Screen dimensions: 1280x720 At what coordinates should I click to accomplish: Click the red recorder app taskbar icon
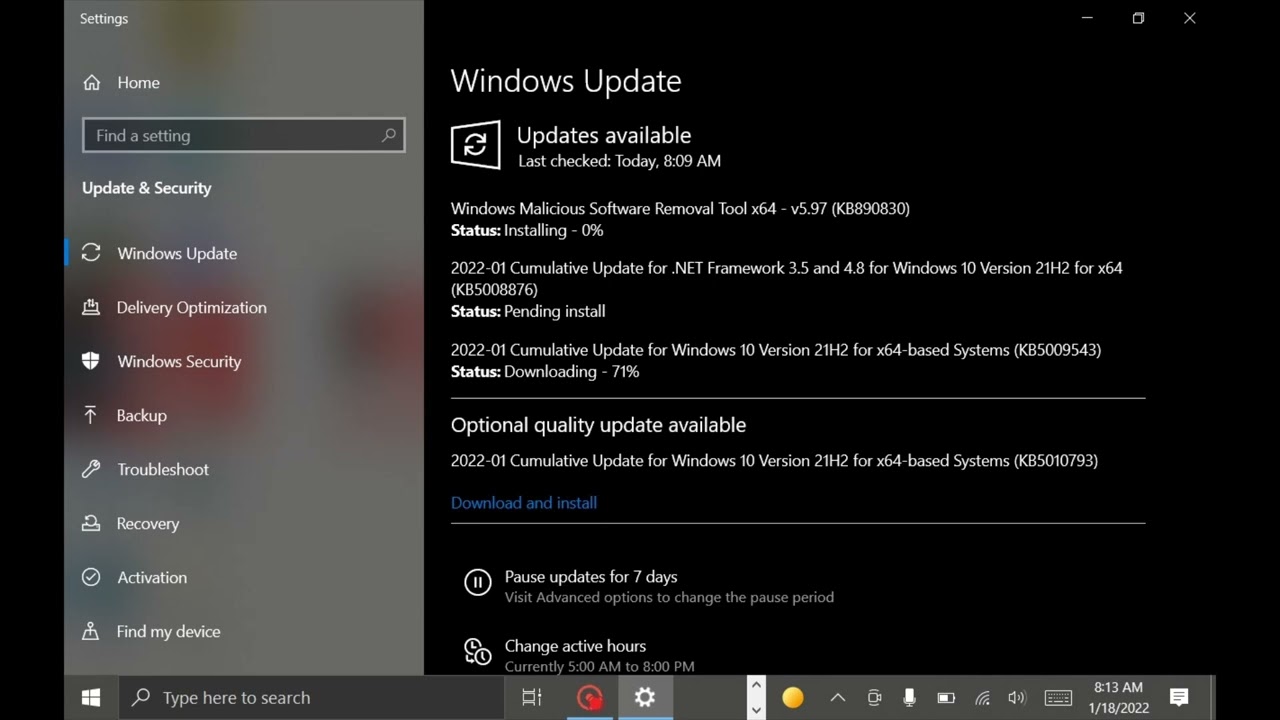590,697
